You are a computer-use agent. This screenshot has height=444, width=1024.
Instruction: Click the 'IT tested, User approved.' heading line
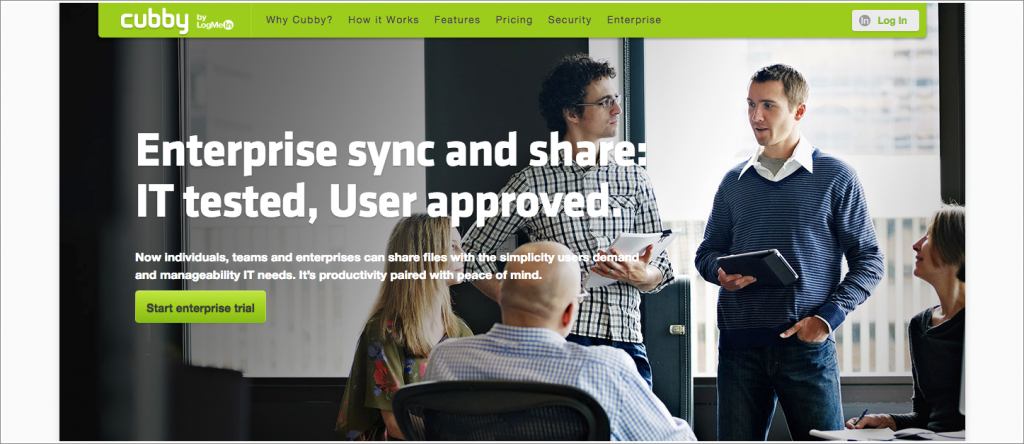379,199
